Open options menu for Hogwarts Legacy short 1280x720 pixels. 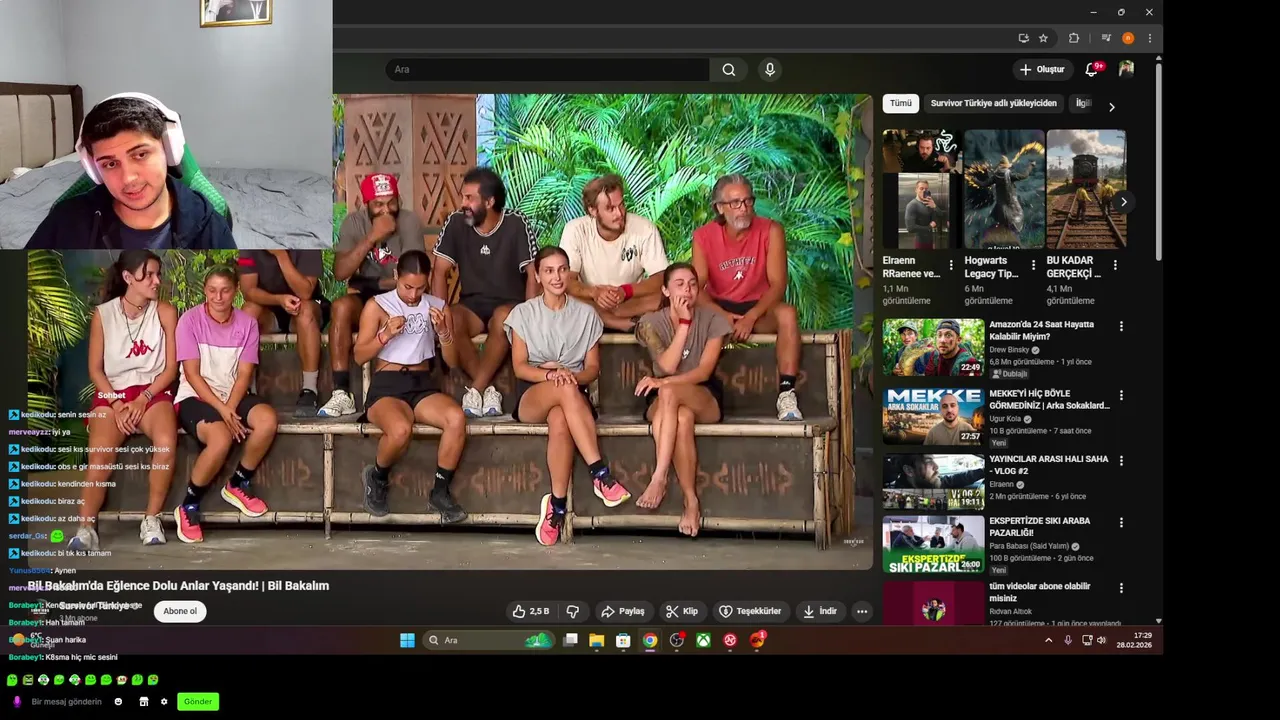1033,265
